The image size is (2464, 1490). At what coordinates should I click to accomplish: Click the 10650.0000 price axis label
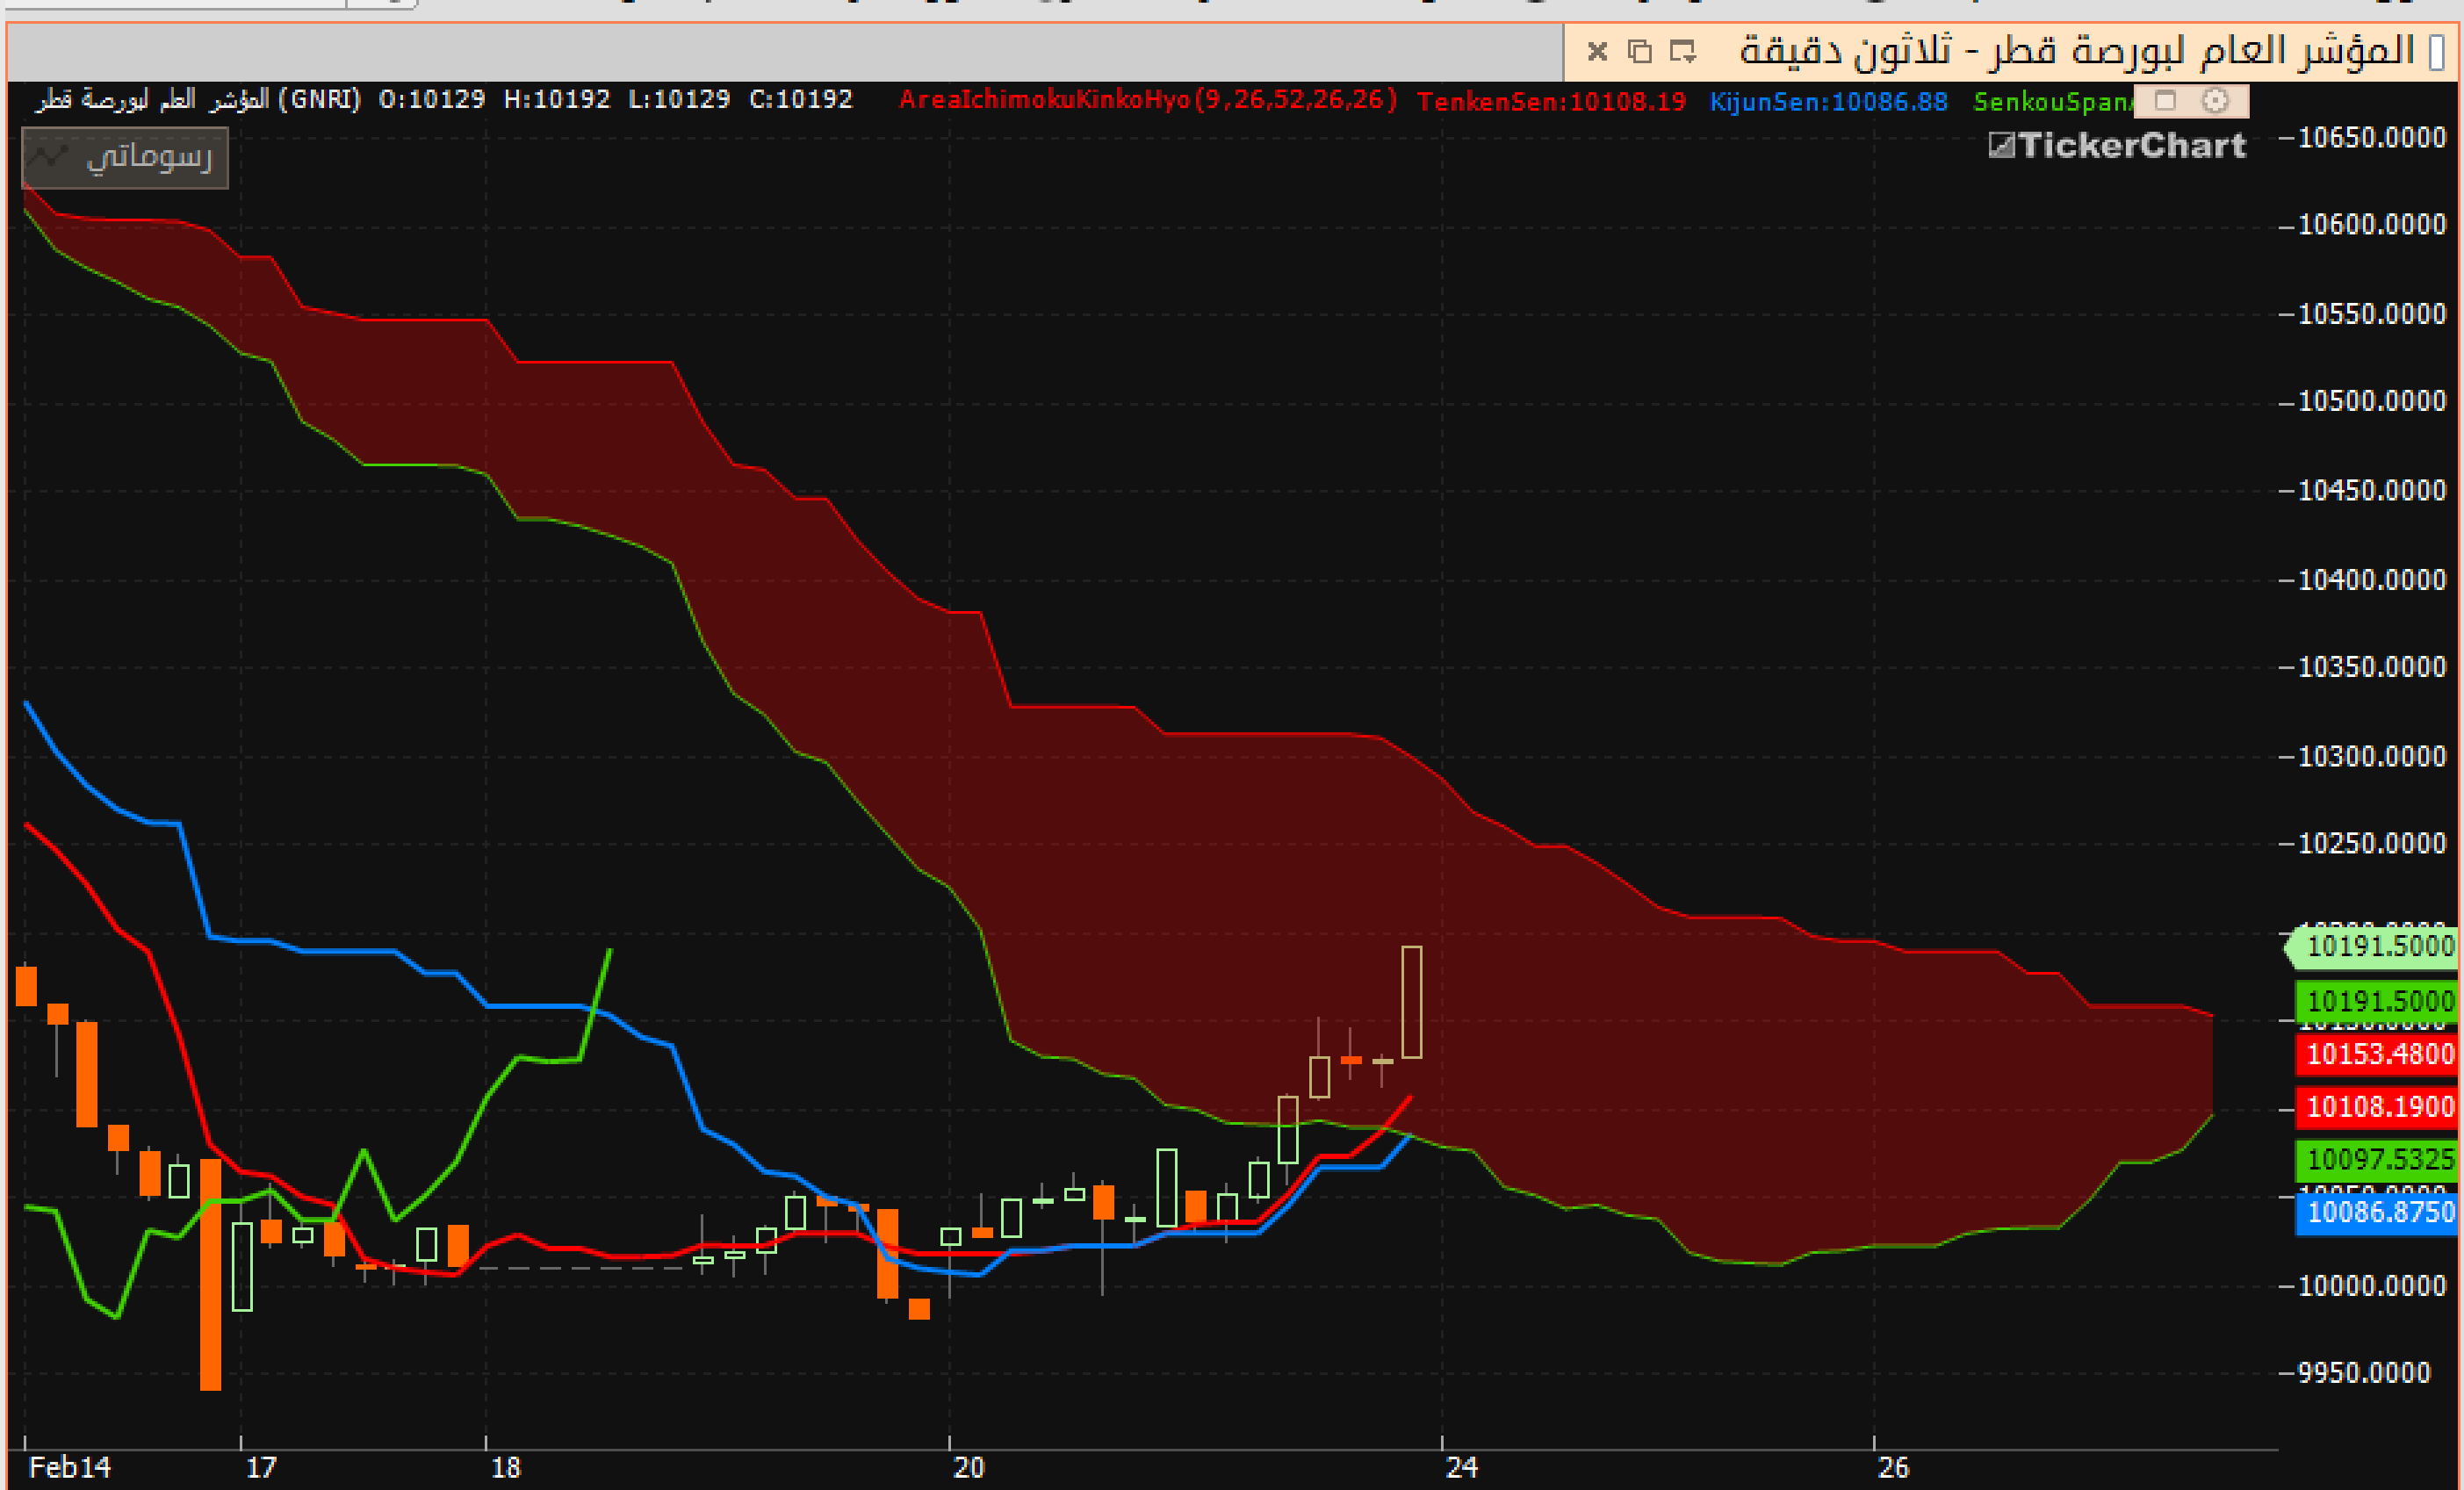(2372, 137)
